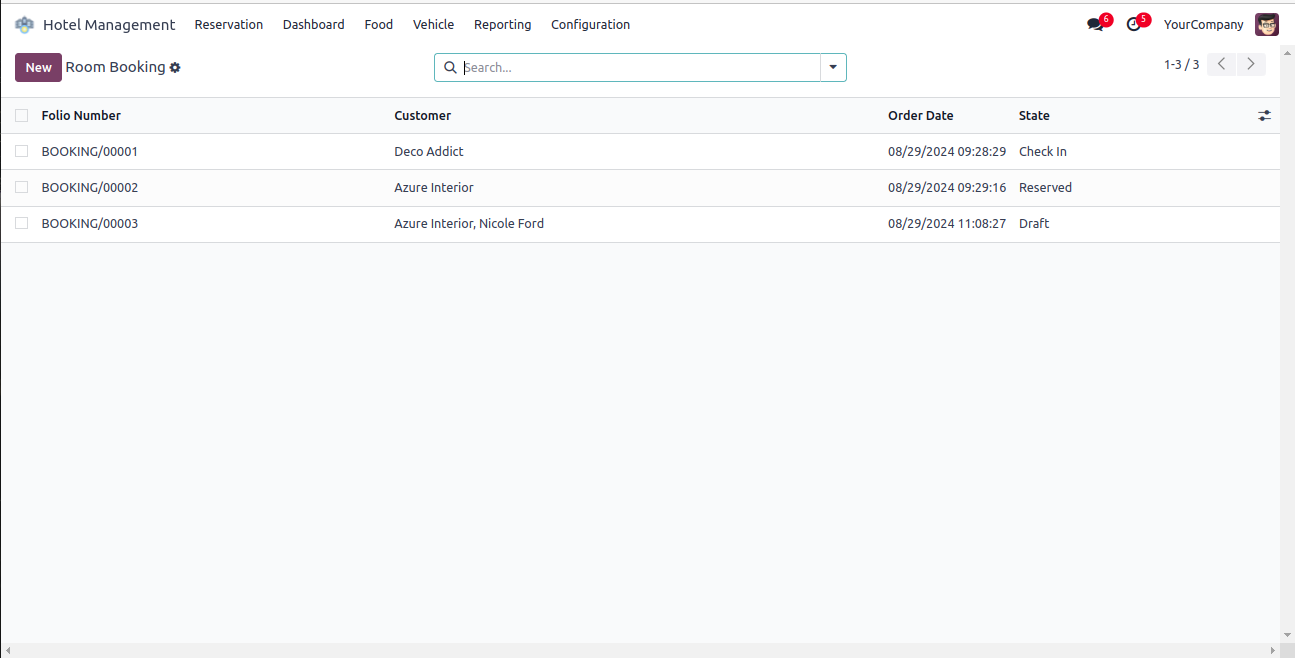Tick the checkbox for BOOKING/00002
The image size is (1295, 658).
[x=22, y=188]
